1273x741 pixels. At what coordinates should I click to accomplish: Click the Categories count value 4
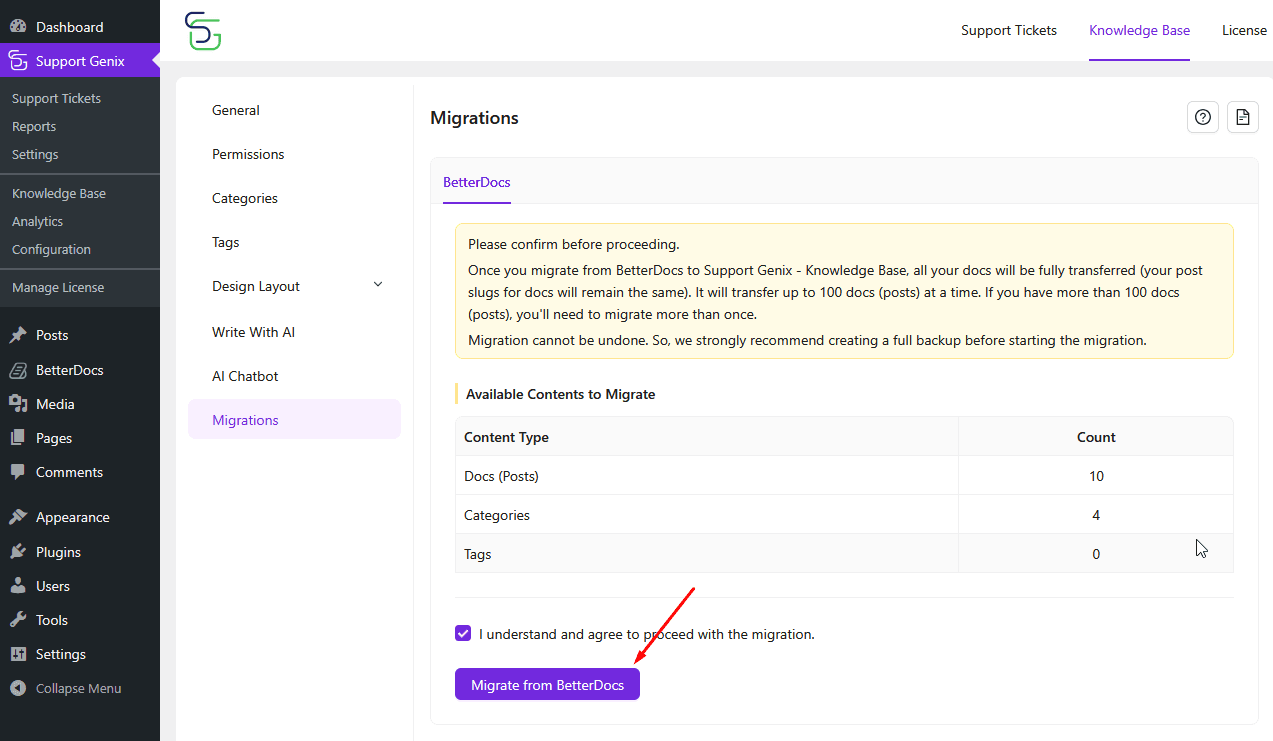tap(1096, 515)
